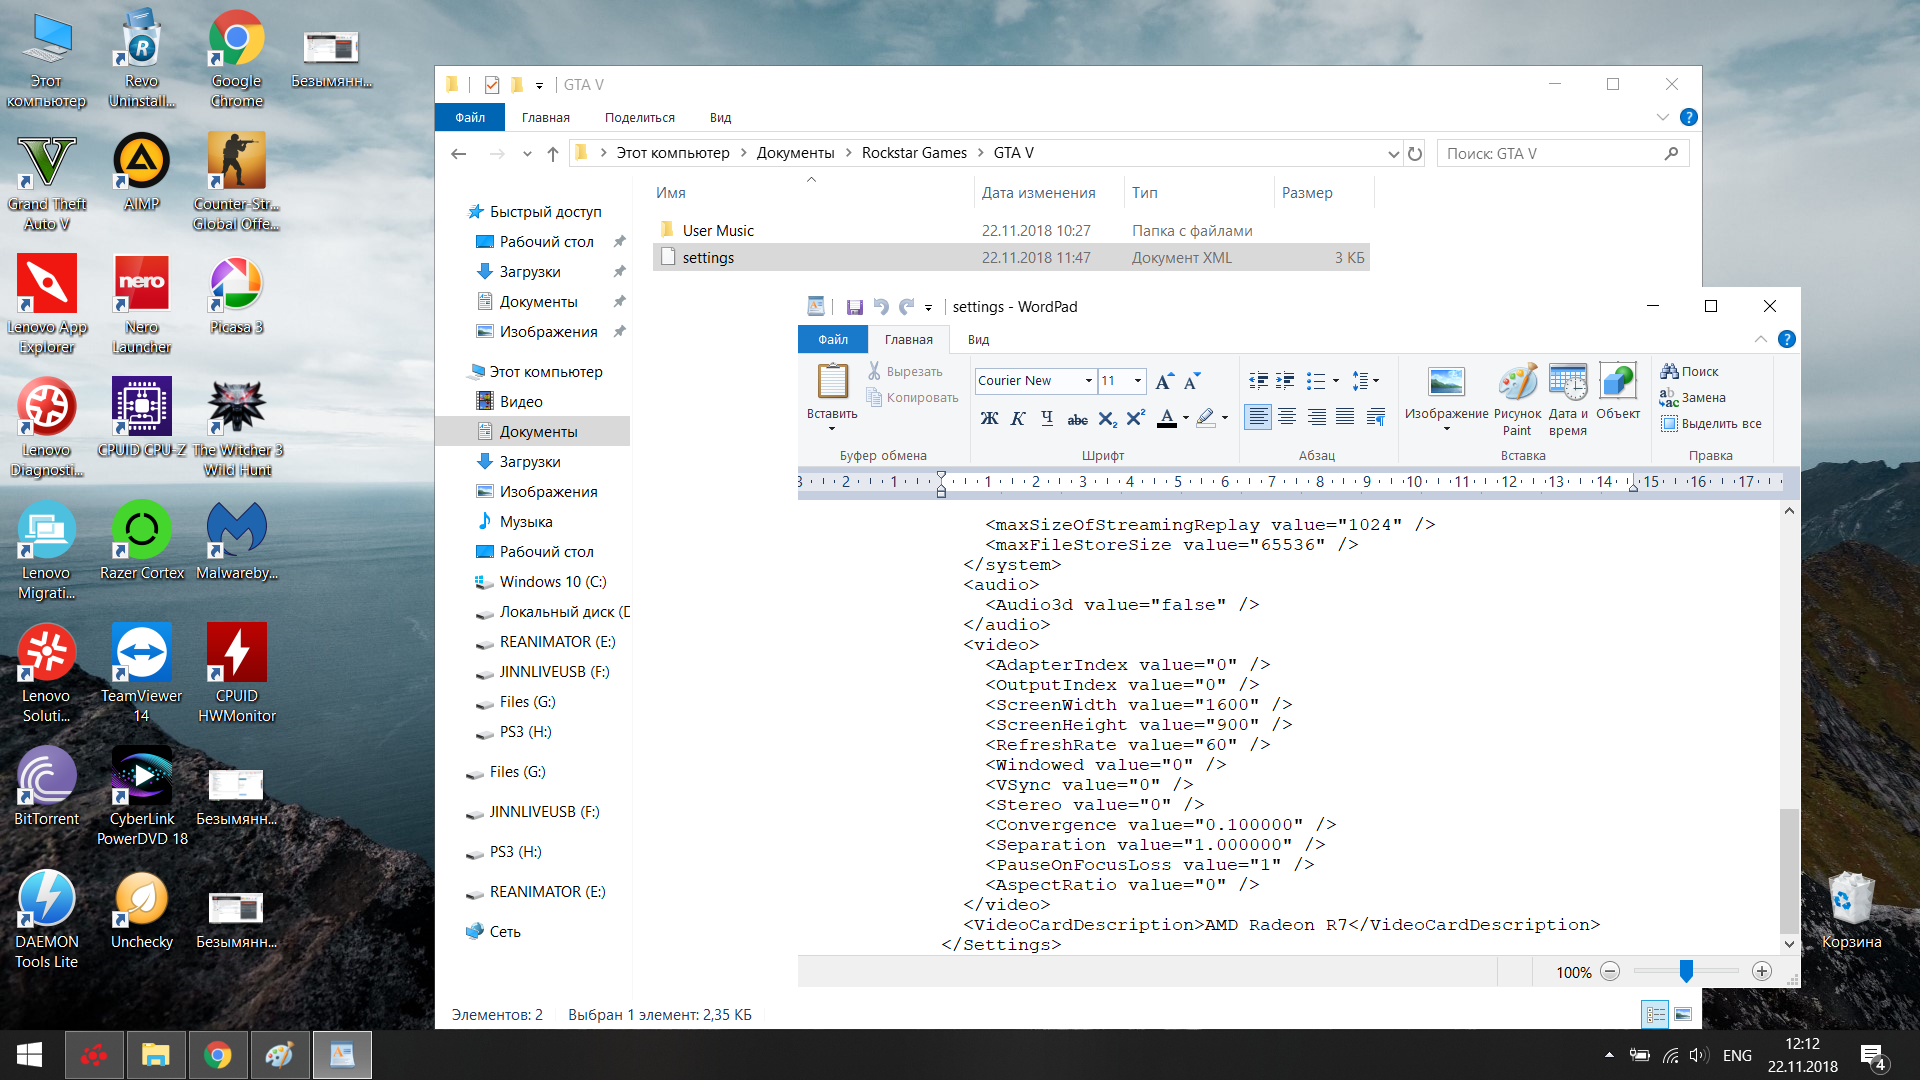Image resolution: width=1920 pixels, height=1080 pixels.
Task: Open the highlight color dropdown arrow
Action: pos(1225,418)
